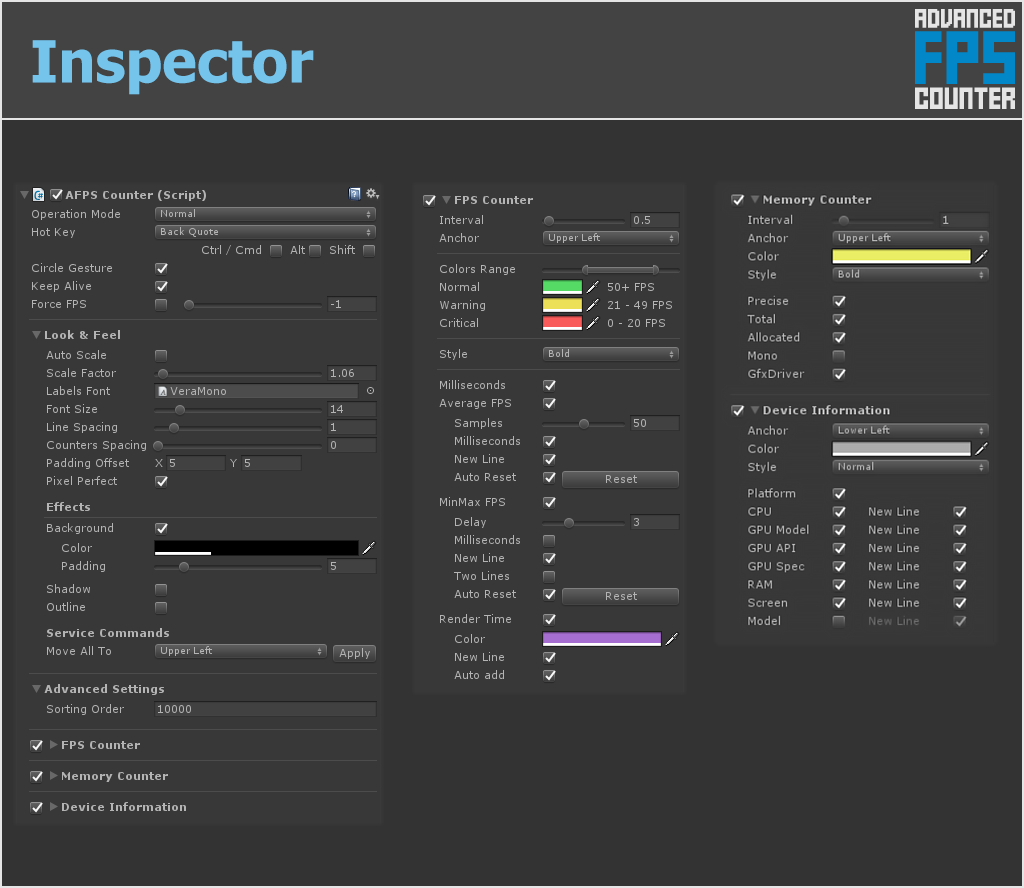Click the FPS Counter Interval value field

coord(655,220)
